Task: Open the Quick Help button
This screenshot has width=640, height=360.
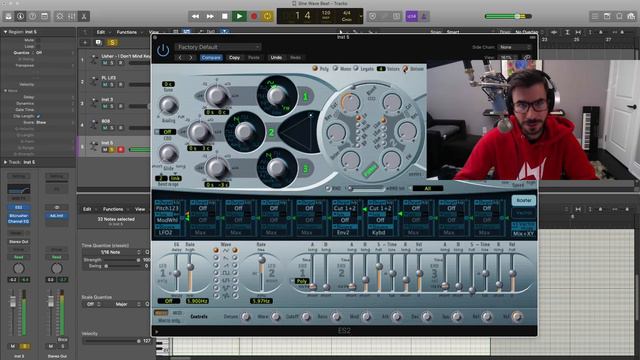Action: click(32, 16)
